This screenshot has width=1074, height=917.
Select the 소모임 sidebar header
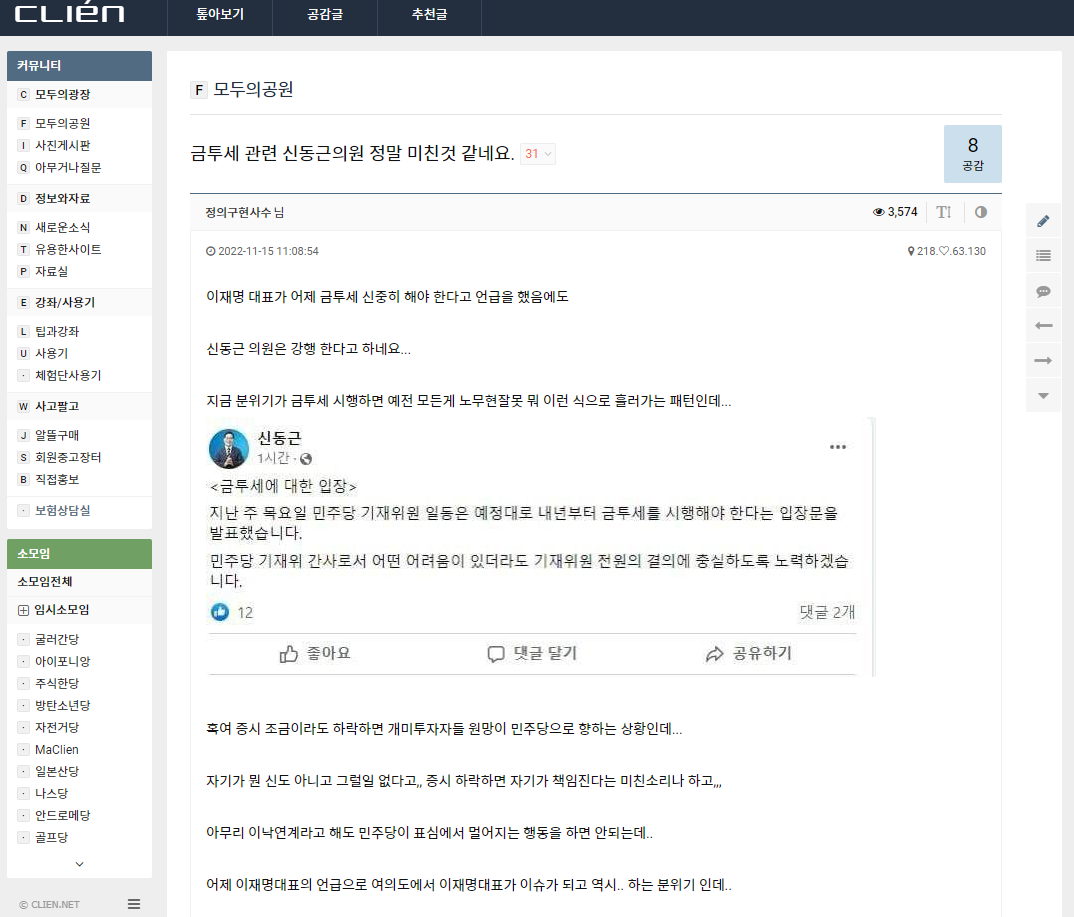point(79,553)
